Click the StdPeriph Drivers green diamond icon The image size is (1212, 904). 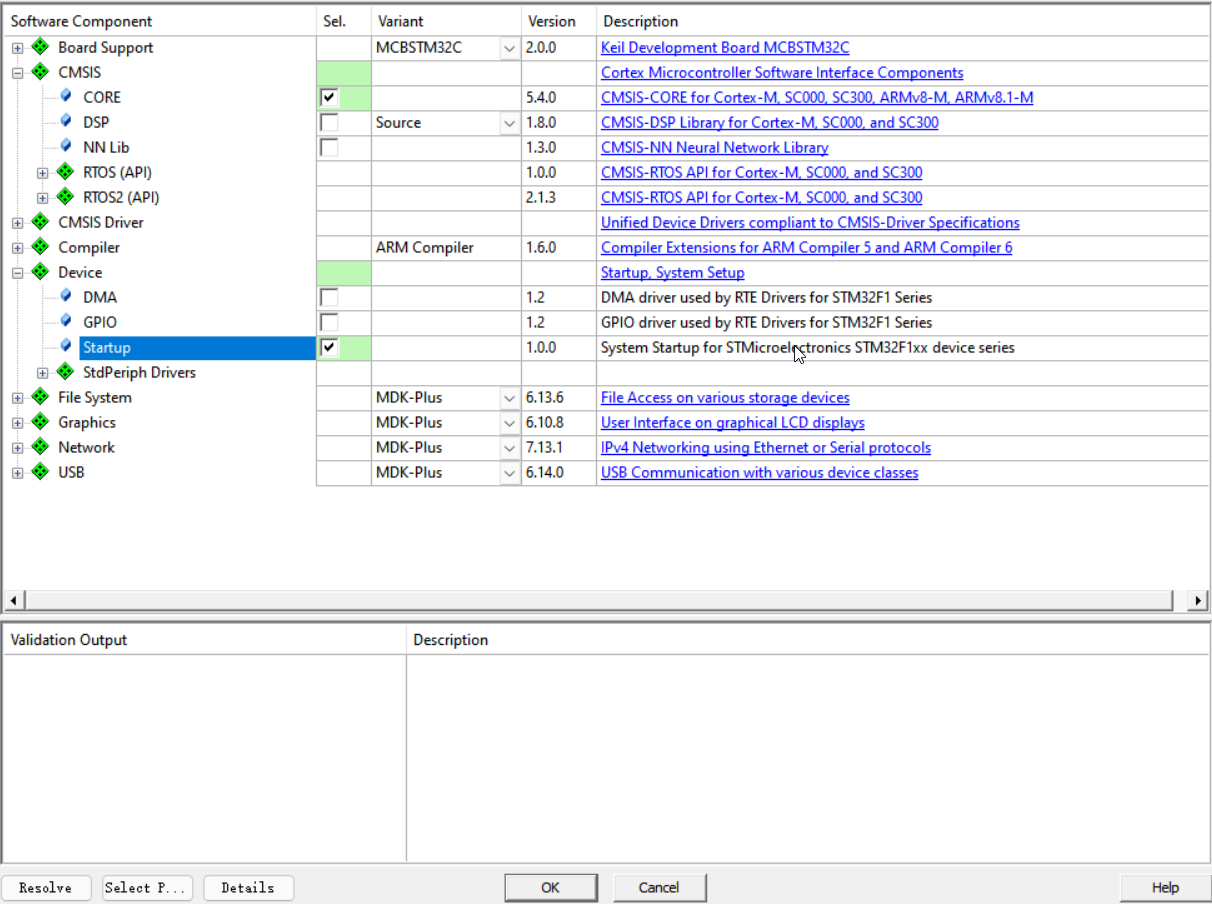click(66, 372)
